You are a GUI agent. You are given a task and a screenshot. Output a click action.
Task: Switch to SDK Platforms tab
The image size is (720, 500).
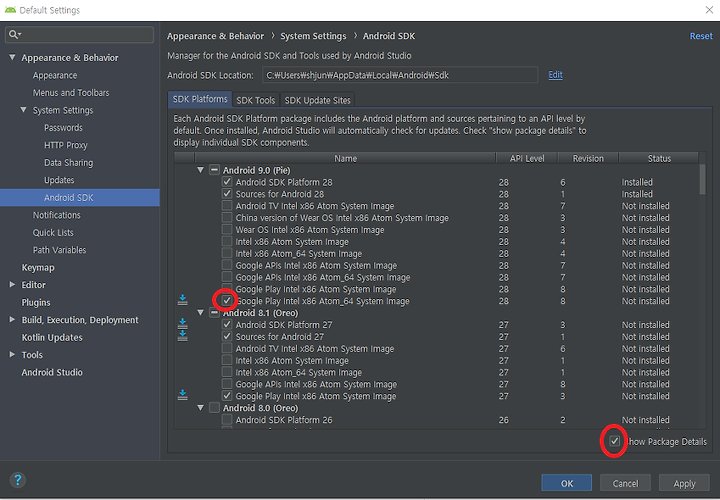point(200,99)
